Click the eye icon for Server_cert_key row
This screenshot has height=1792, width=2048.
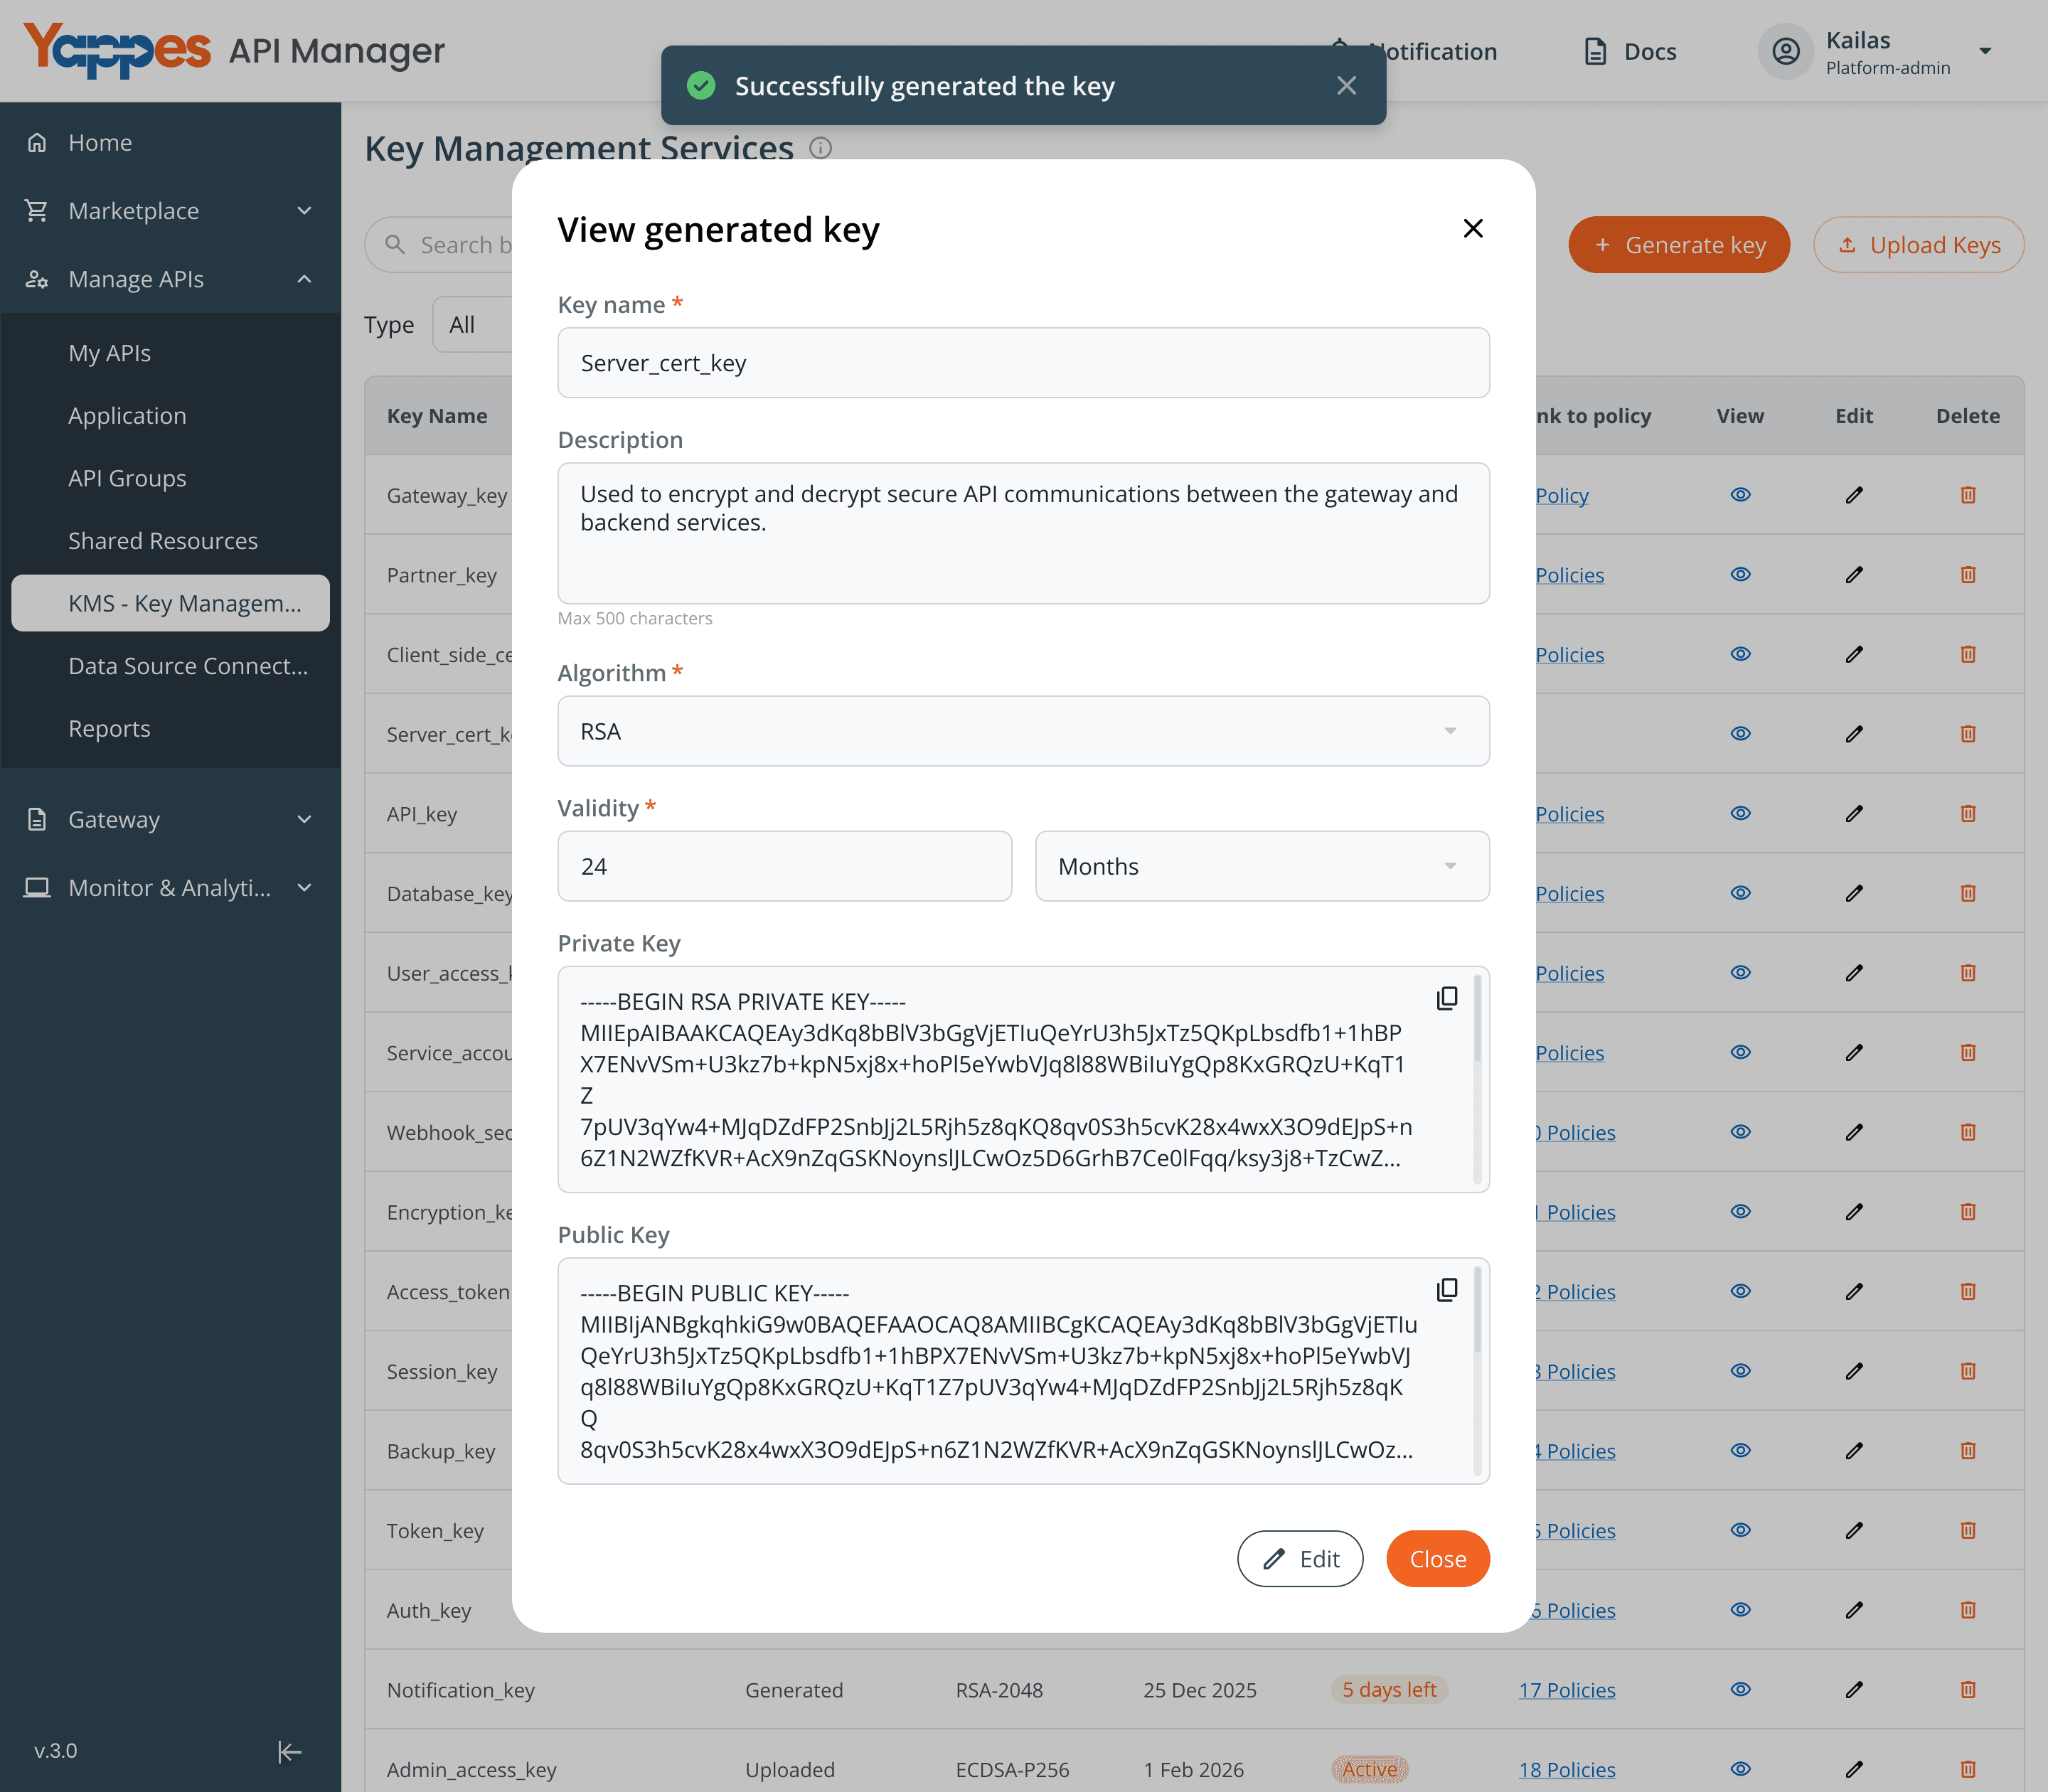(1740, 734)
